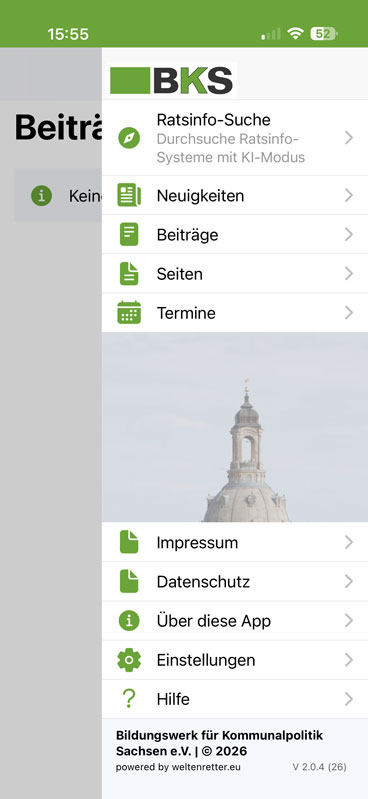Tap the BKS logo in the header
The height and width of the screenshot is (799, 368).
[x=172, y=79]
